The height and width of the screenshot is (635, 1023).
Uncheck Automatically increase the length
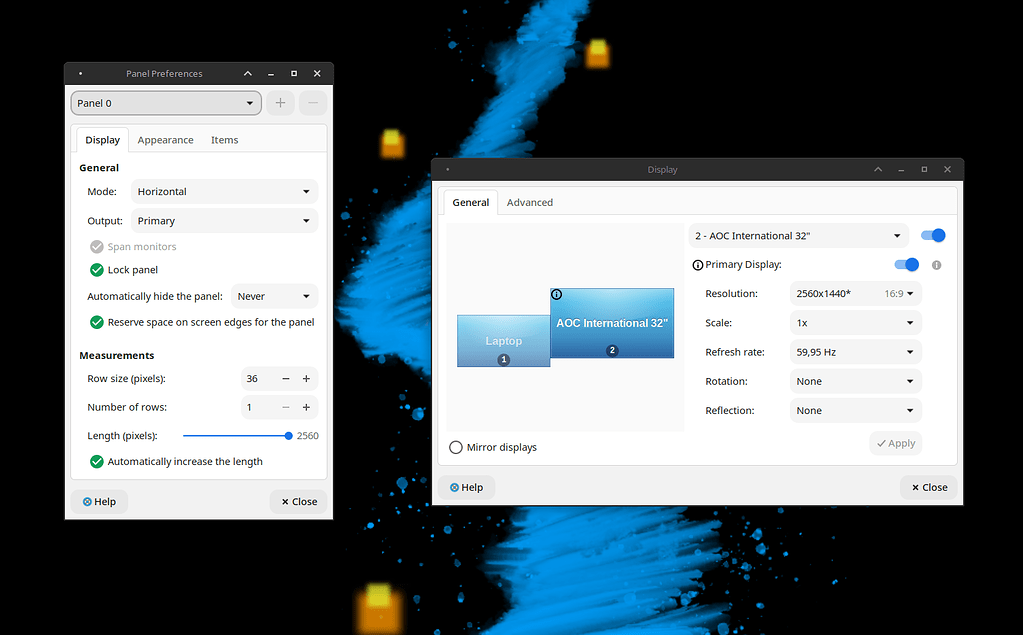96,461
